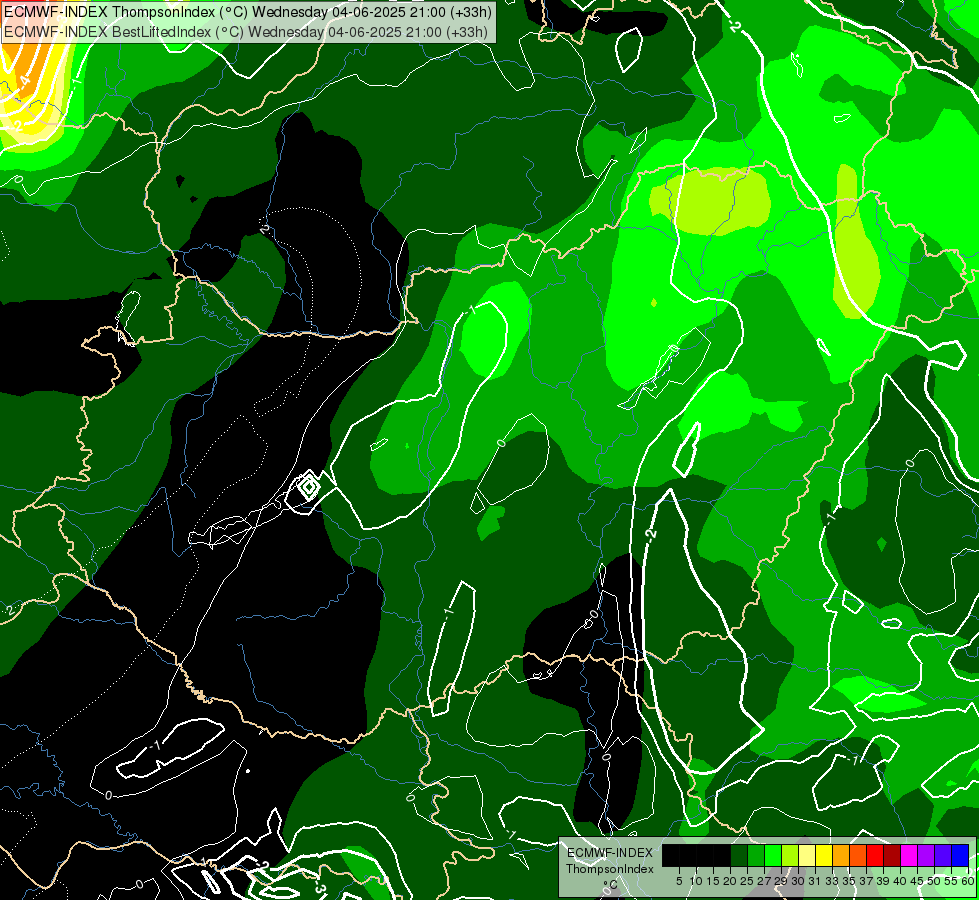Image resolution: width=979 pixels, height=900 pixels.
Task: Select the red-orange 35–37 legend swatch
Action: click(x=858, y=855)
